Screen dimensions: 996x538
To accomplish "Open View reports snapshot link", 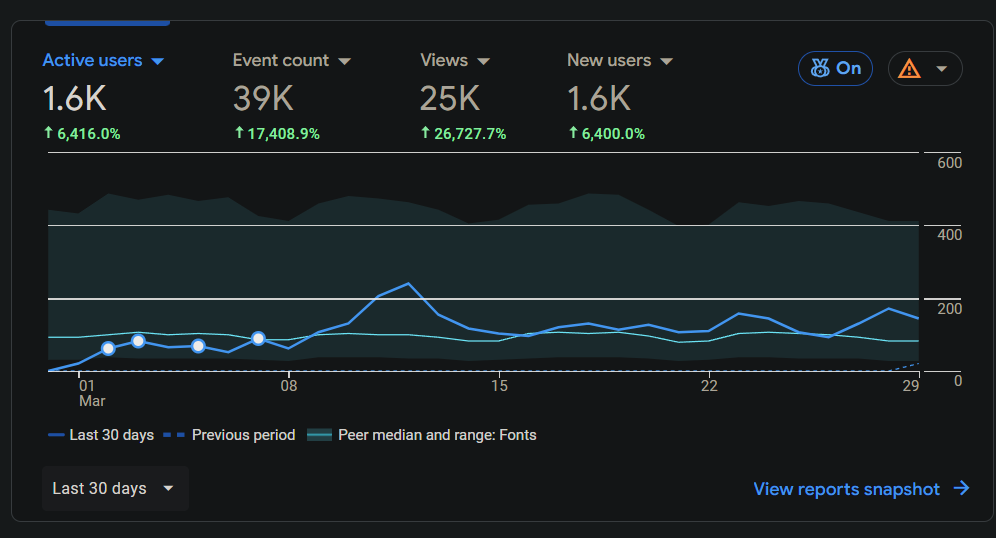I will (x=861, y=488).
